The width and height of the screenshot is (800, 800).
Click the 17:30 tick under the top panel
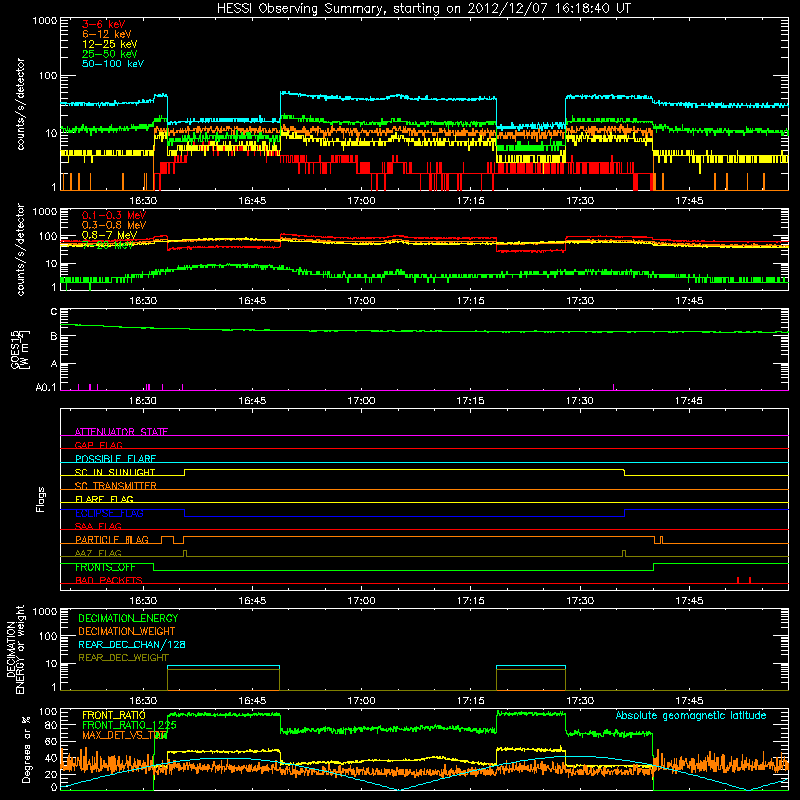click(x=580, y=201)
